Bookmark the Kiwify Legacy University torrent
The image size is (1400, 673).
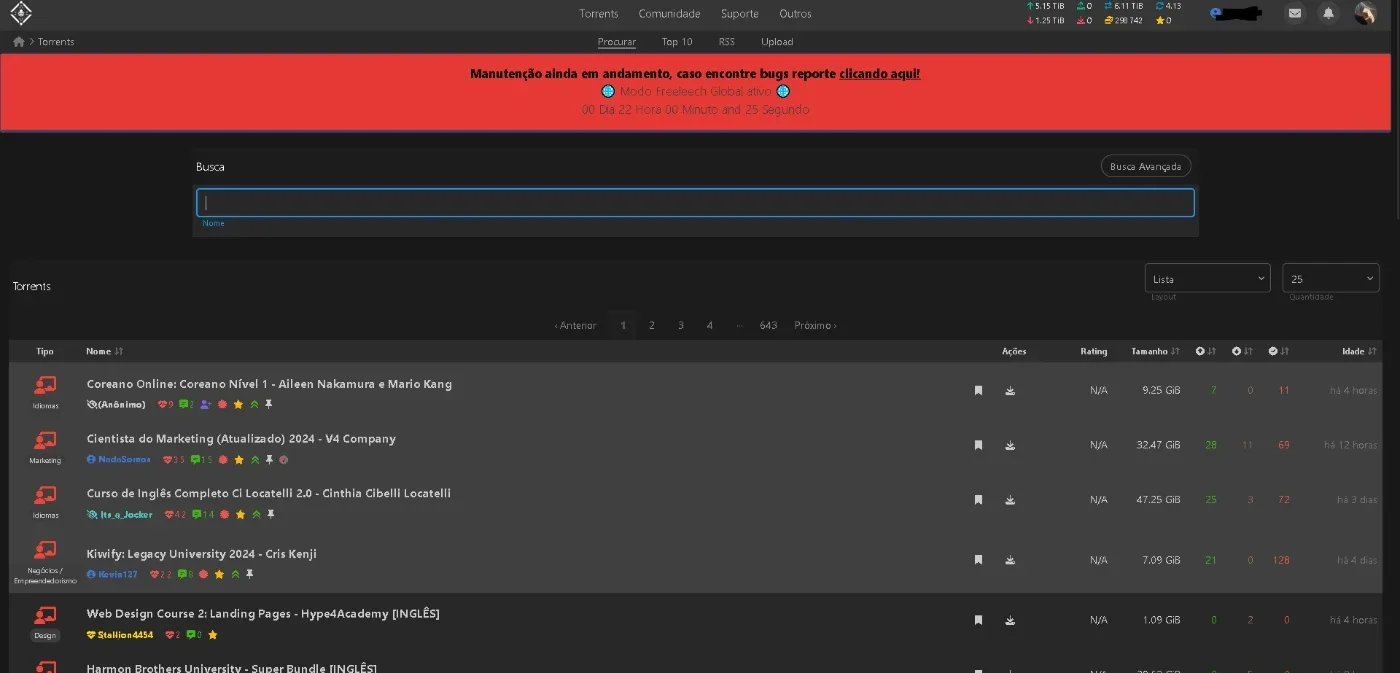click(978, 560)
